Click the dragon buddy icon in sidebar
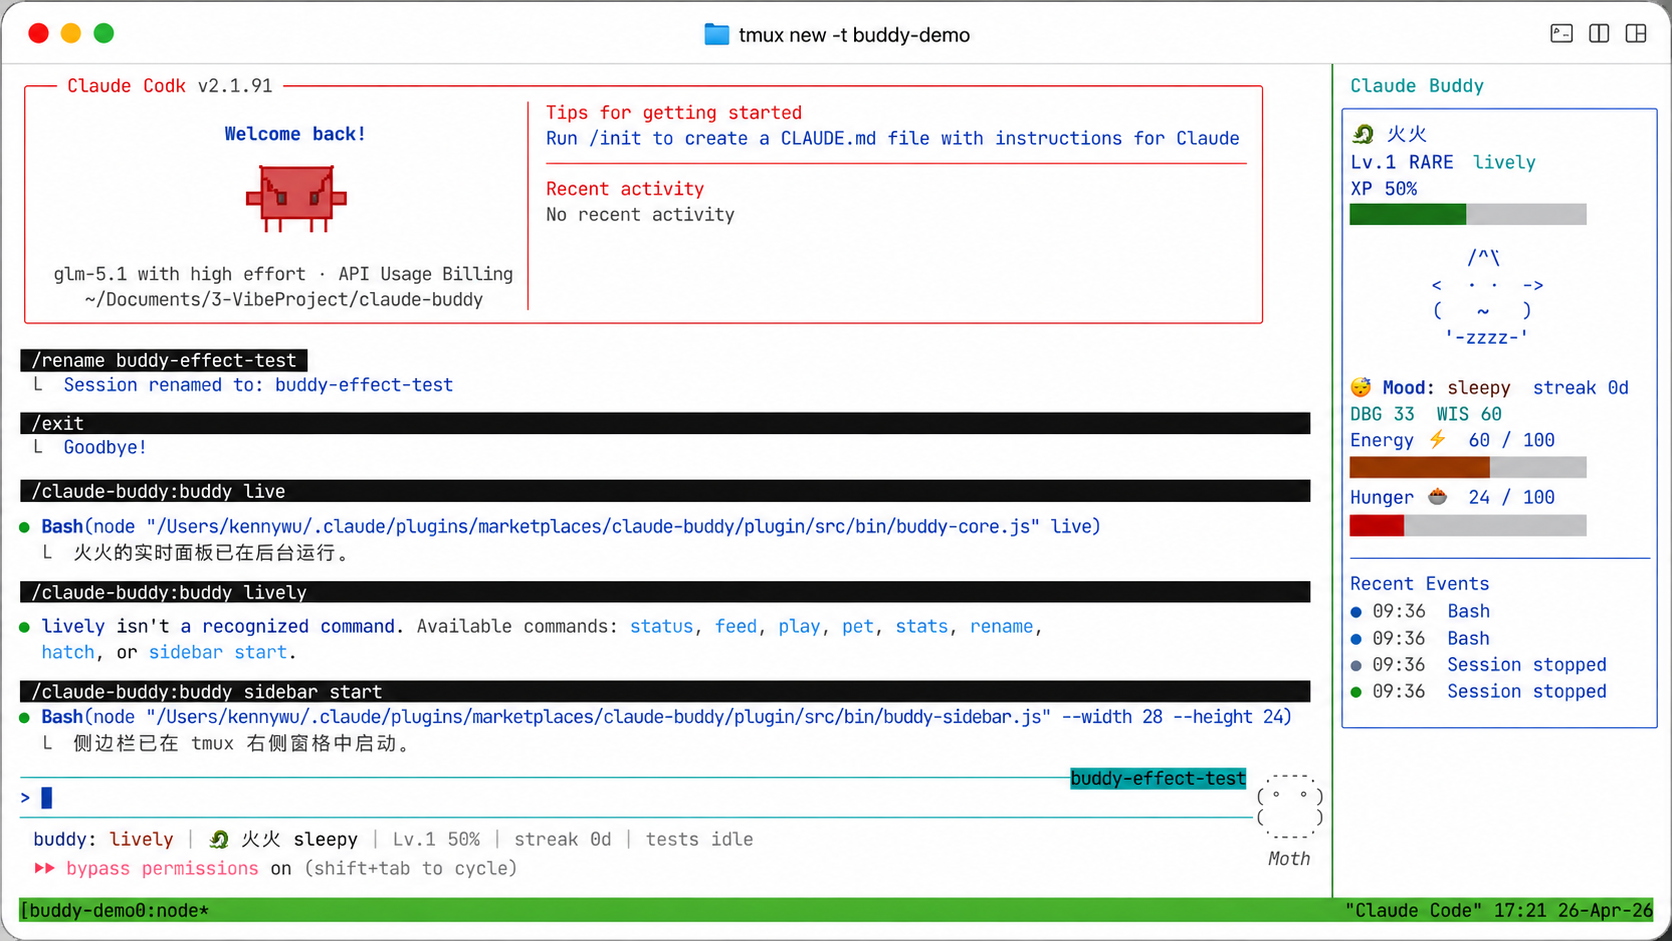Screen dimensions: 1672x941 tap(1362, 132)
